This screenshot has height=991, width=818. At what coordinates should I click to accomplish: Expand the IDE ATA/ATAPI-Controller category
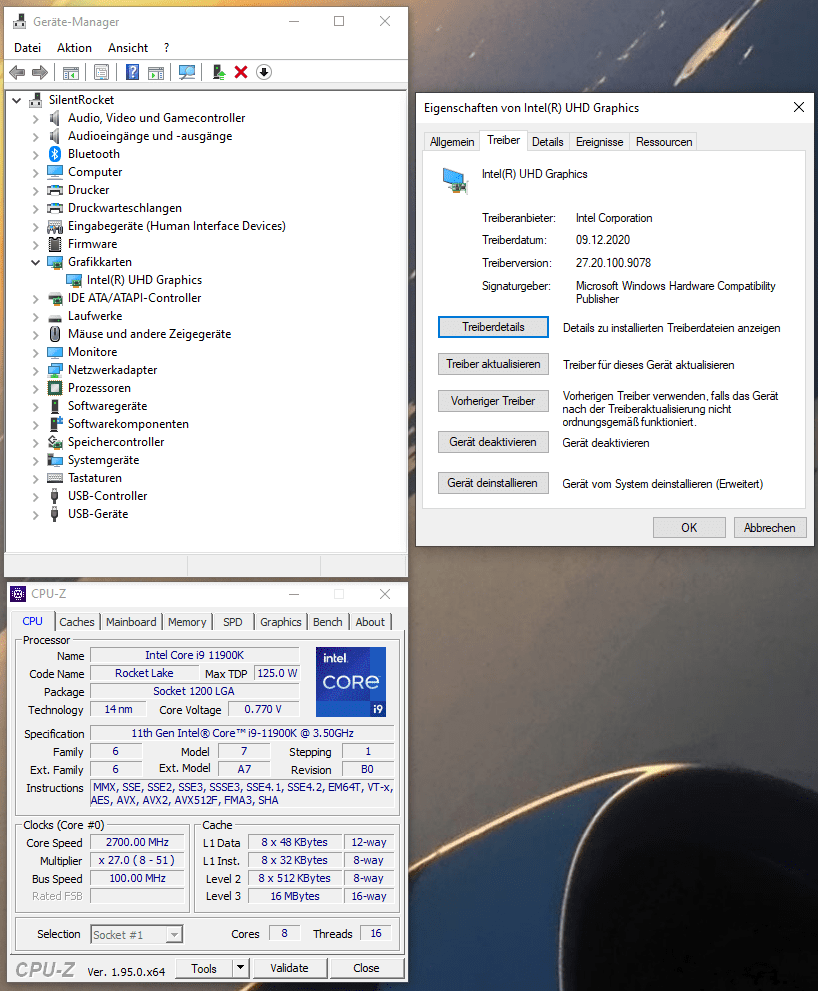pyautogui.click(x=35, y=298)
